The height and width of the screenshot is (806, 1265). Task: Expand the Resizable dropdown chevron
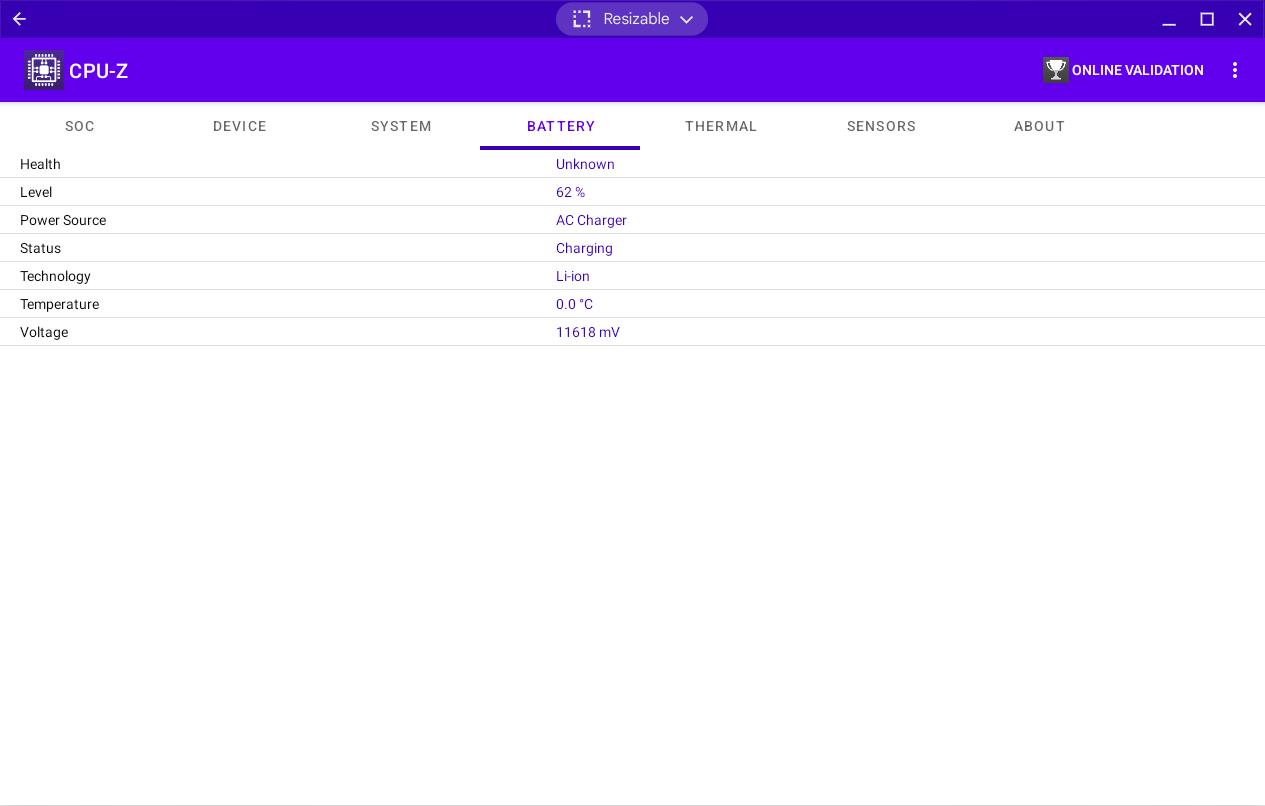(686, 19)
